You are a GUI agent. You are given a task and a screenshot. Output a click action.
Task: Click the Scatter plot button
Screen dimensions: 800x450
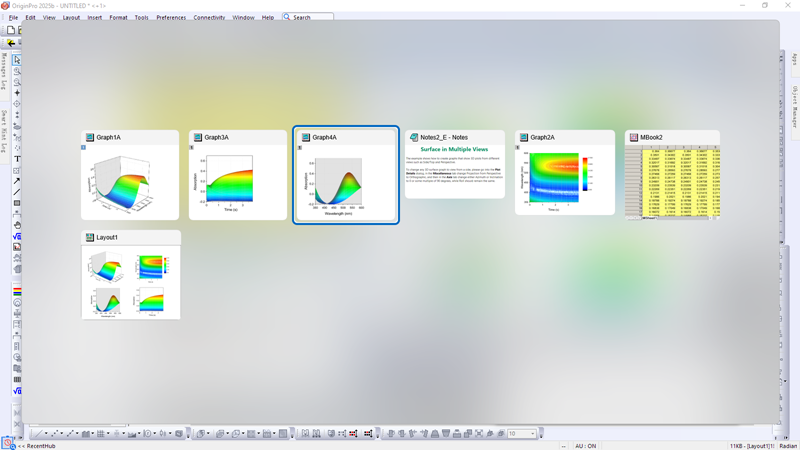coord(55,434)
